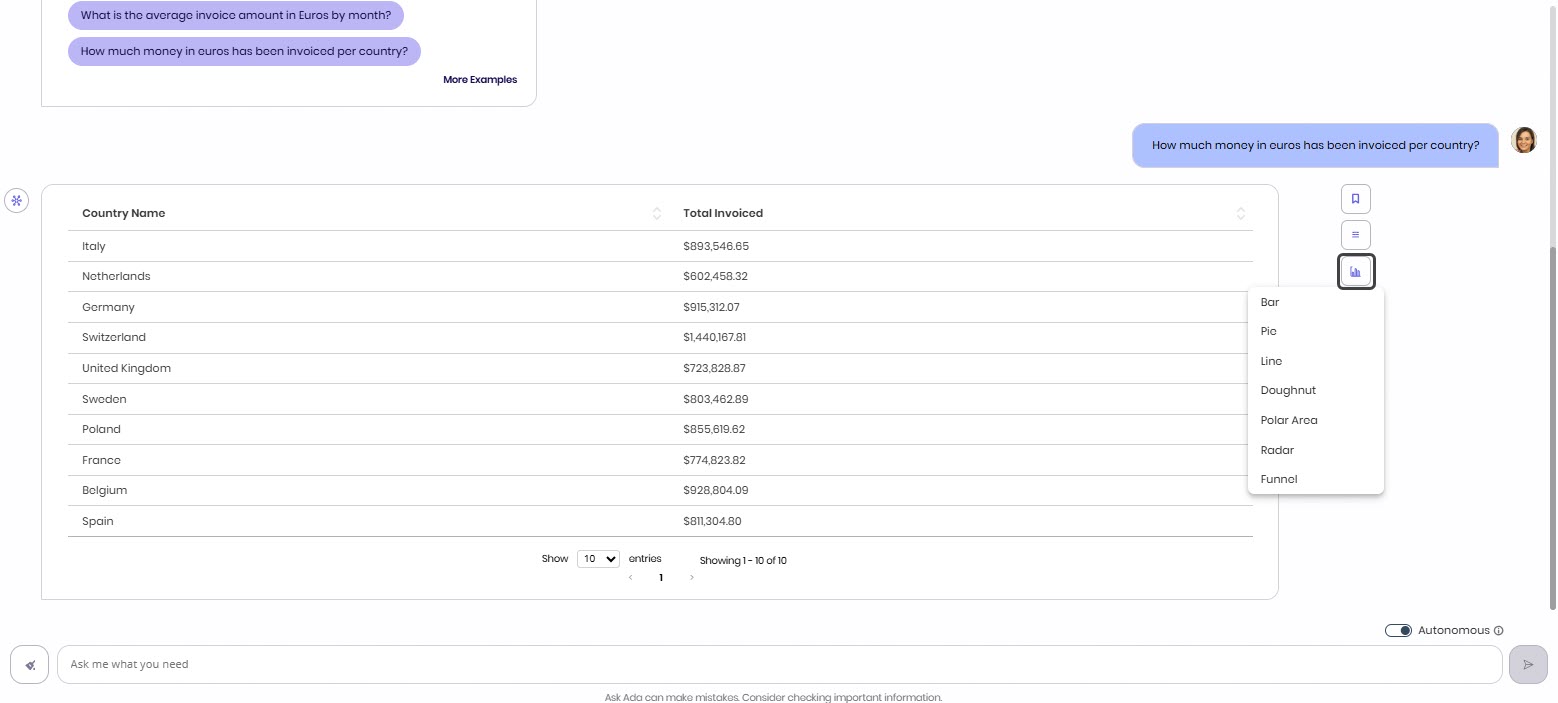The width and height of the screenshot is (1558, 703).
Task: Click the info icon next to Autonomous
Action: [1498, 631]
